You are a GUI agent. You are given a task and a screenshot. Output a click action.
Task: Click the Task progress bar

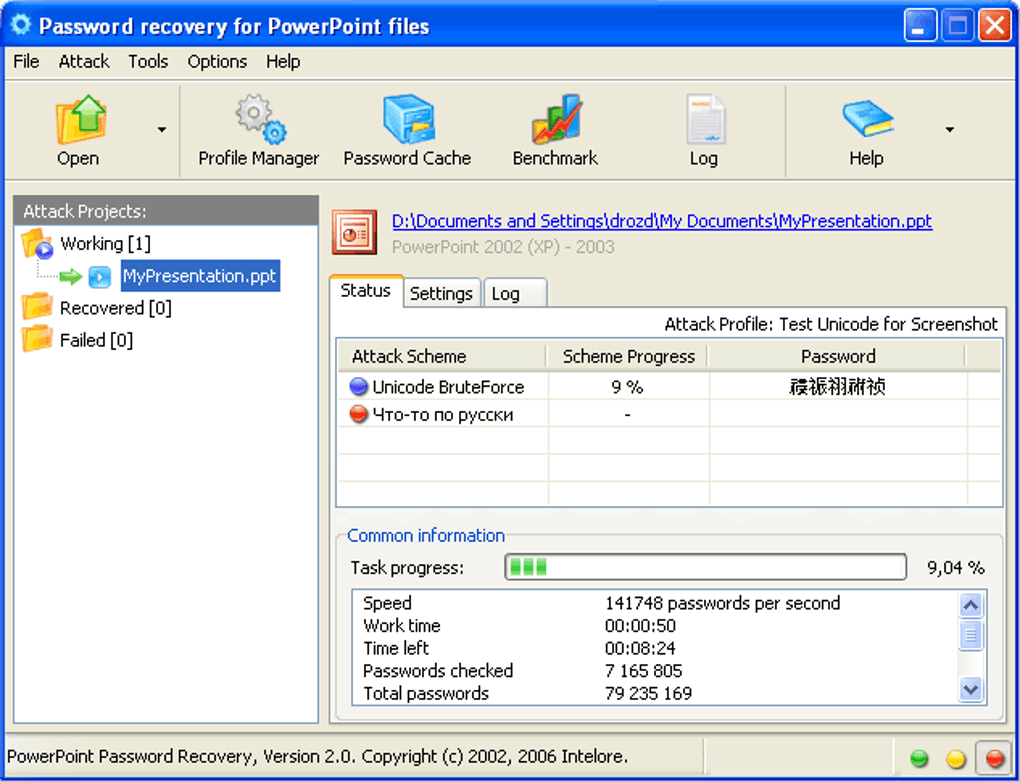pyautogui.click(x=706, y=567)
